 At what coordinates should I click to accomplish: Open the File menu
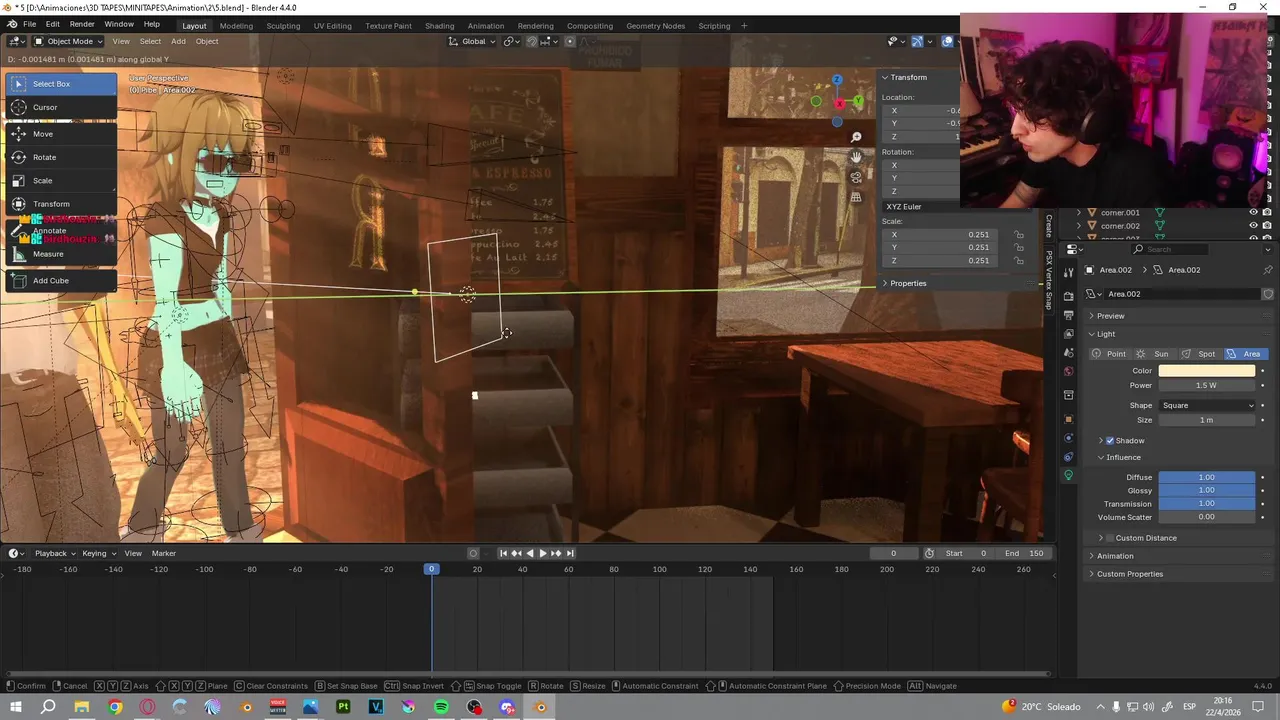click(x=30, y=24)
